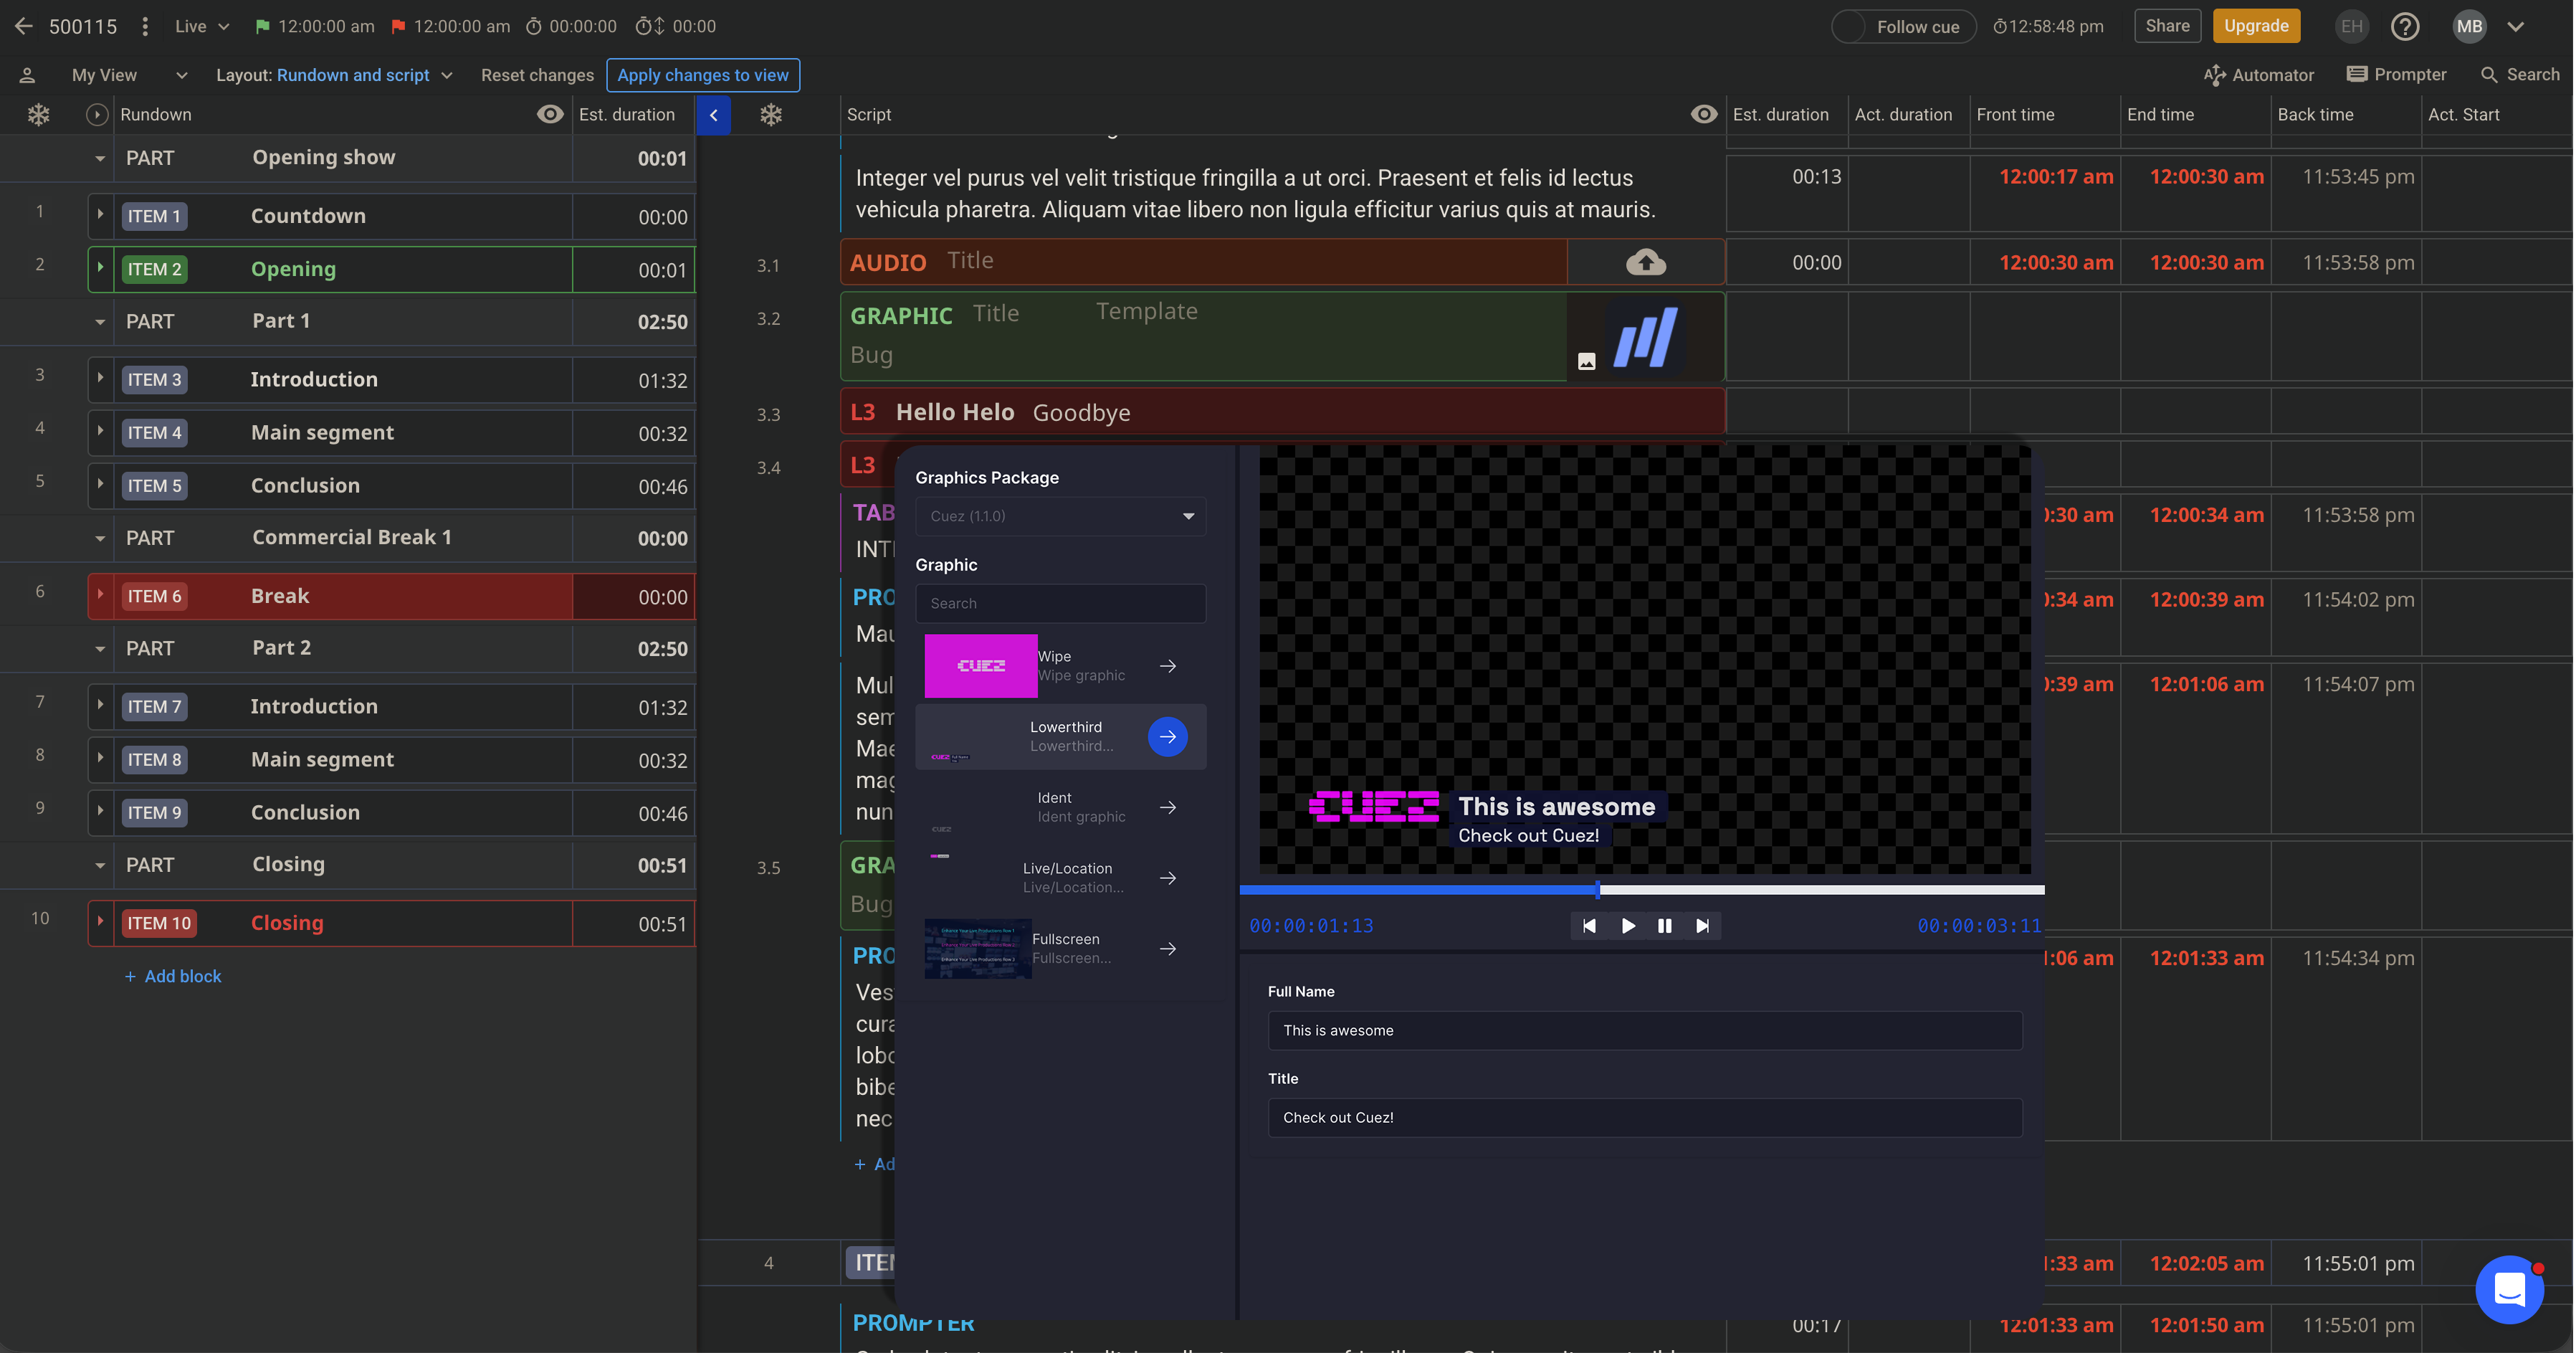Click the help question mark icon
This screenshot has height=1353, width=2576.
pyautogui.click(x=2405, y=26)
